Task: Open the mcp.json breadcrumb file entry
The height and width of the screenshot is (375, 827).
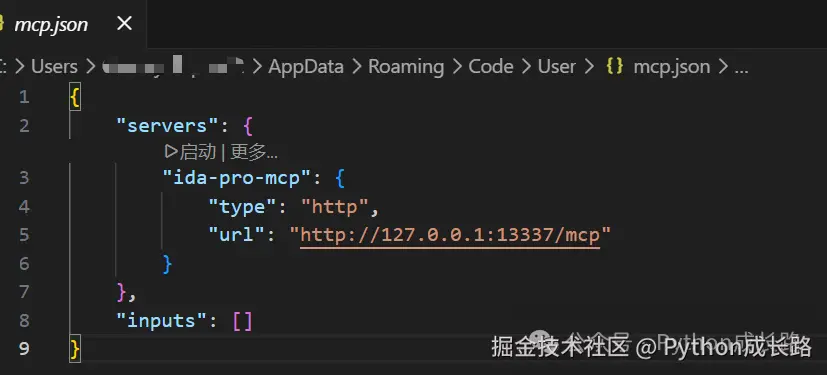Action: coord(671,67)
